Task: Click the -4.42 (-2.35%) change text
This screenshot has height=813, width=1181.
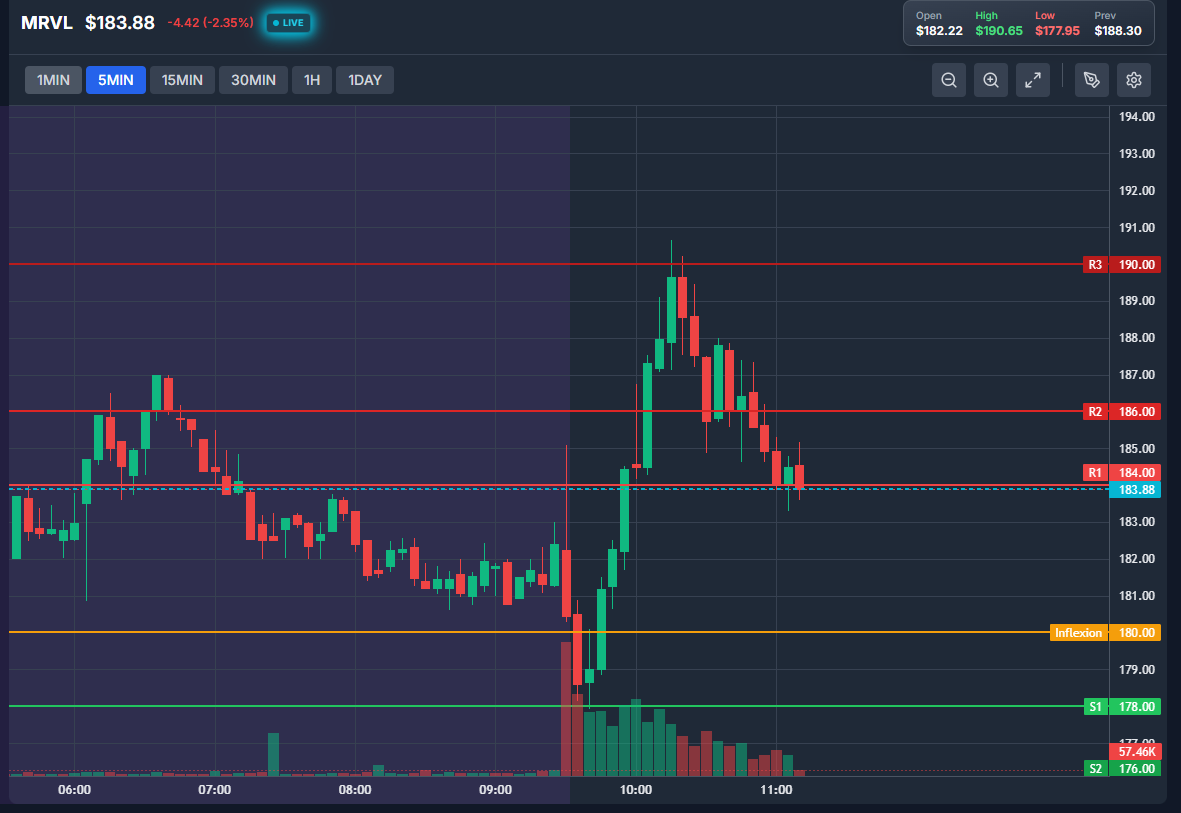Action: pos(210,23)
